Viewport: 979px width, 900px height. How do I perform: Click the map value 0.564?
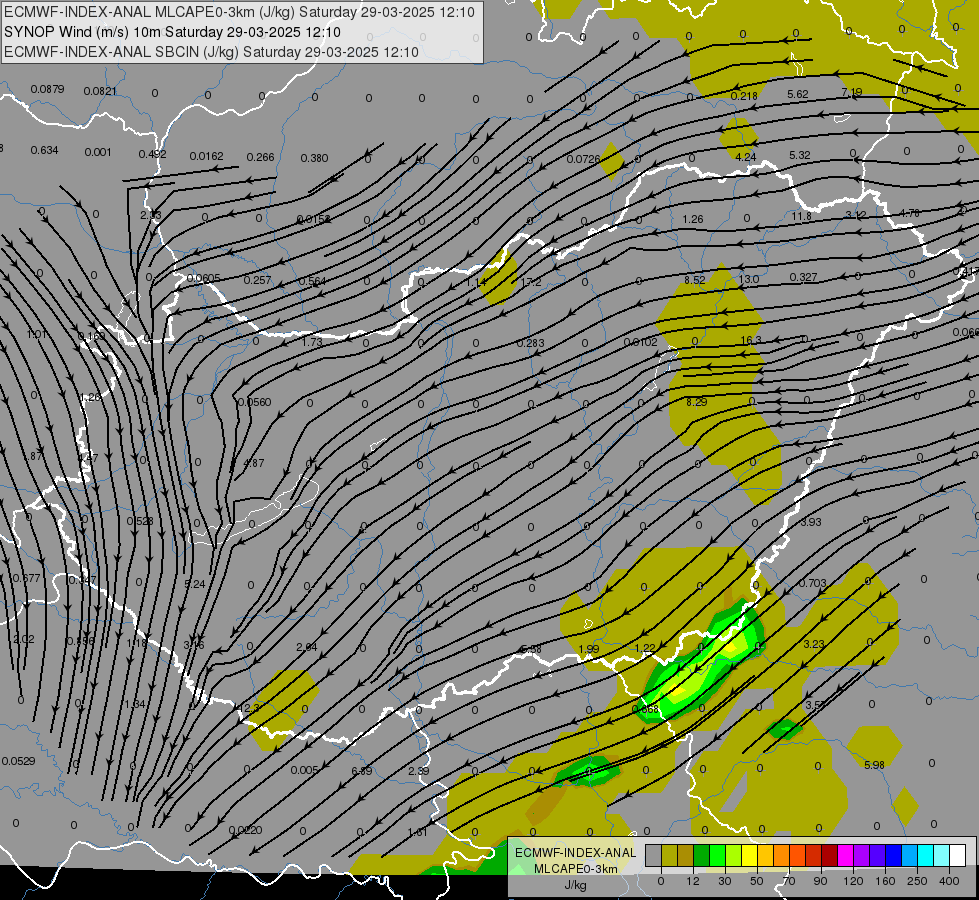pyautogui.click(x=312, y=281)
